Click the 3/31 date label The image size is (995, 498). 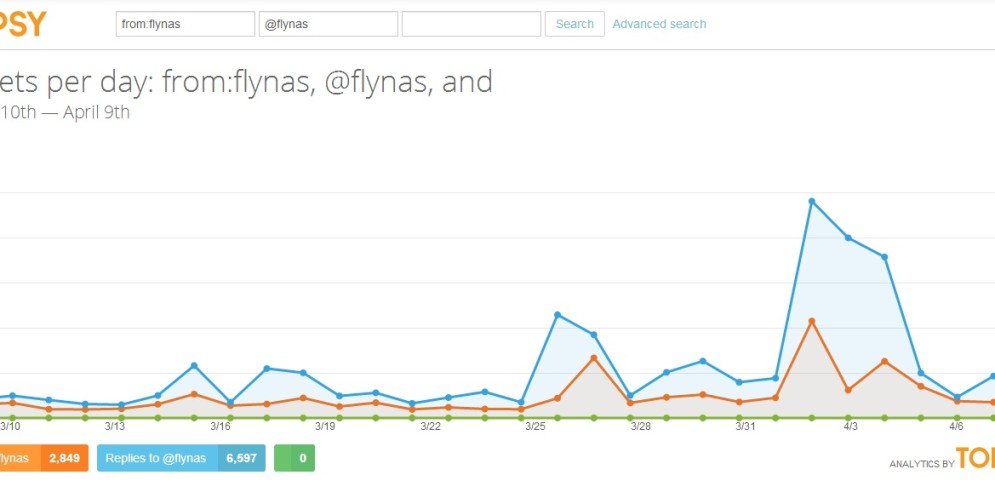click(x=746, y=426)
